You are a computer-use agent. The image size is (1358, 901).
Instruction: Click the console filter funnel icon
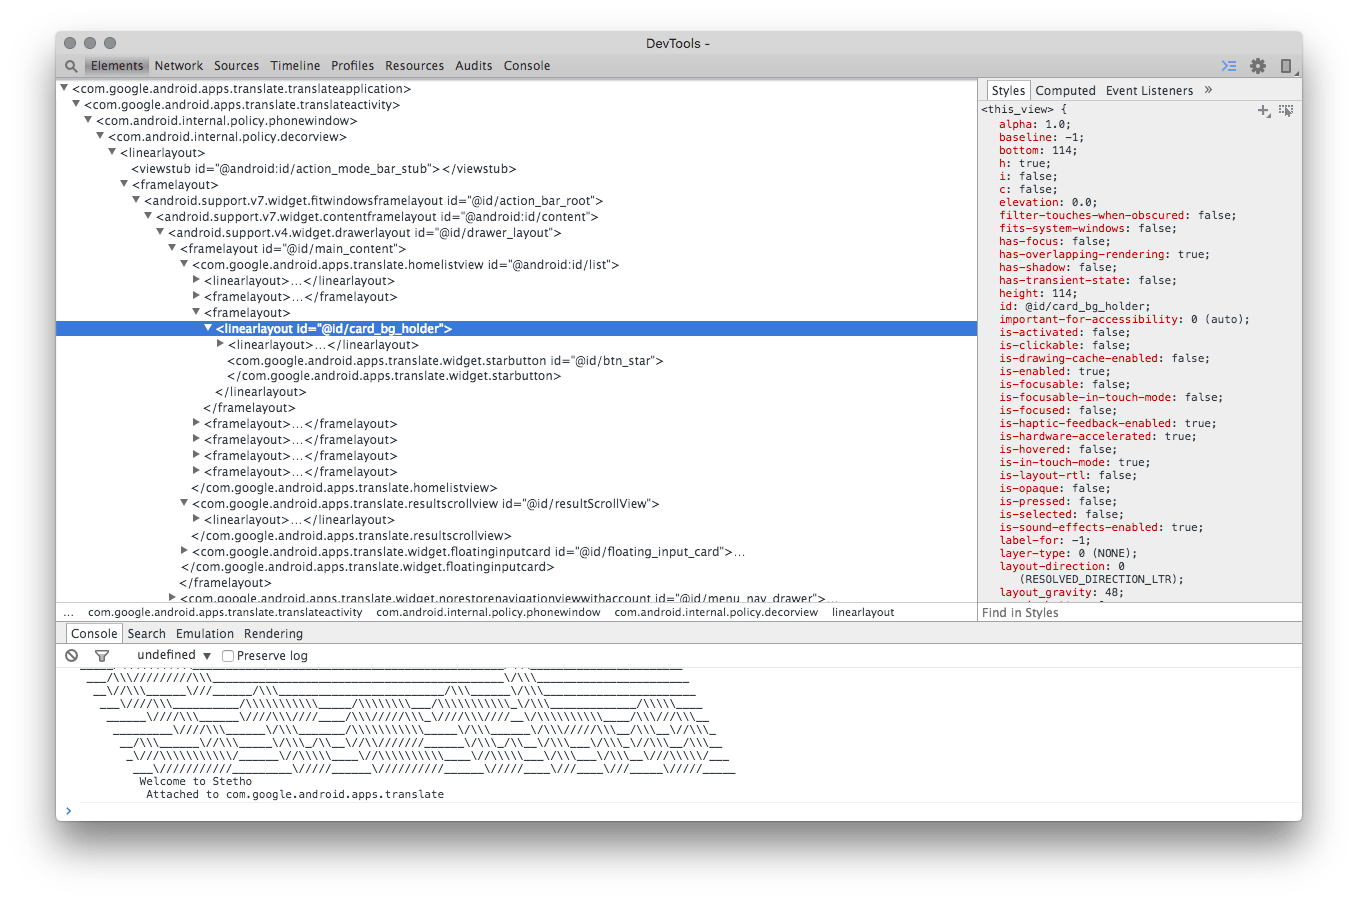(101, 656)
